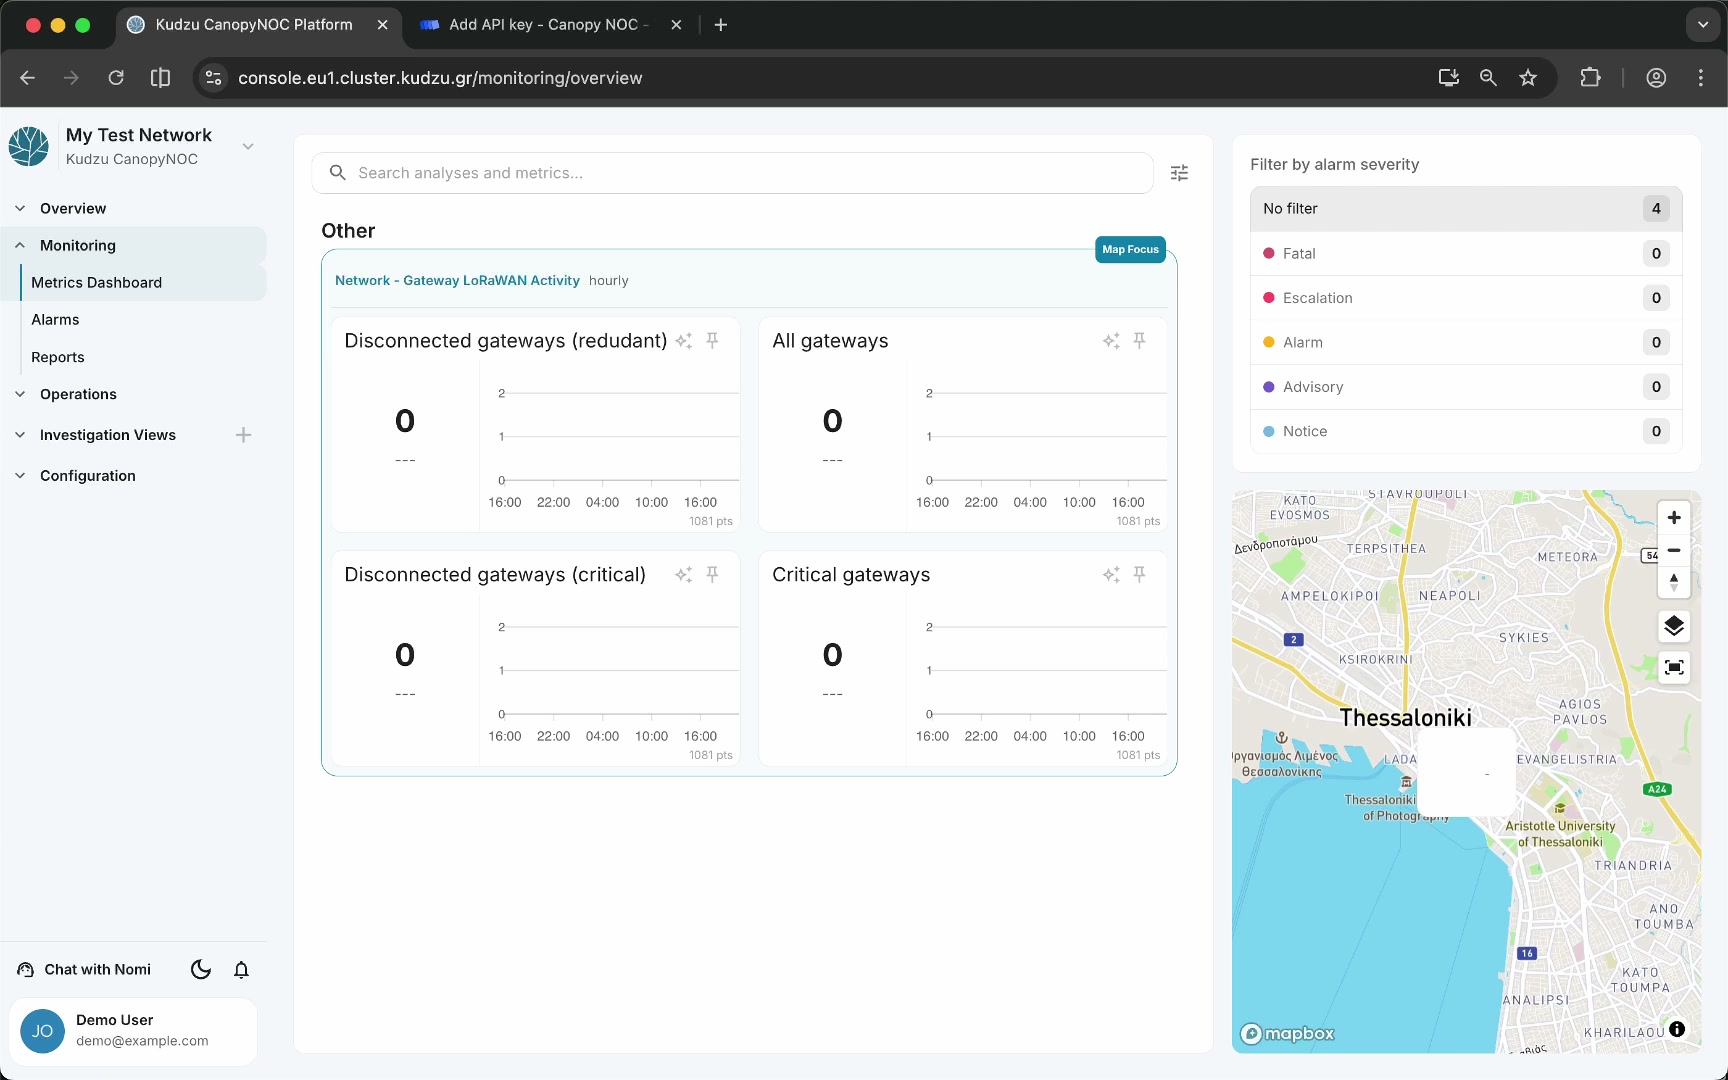The height and width of the screenshot is (1080, 1728).
Task: Open Metrics Dashboard menu item
Action: click(143, 283)
